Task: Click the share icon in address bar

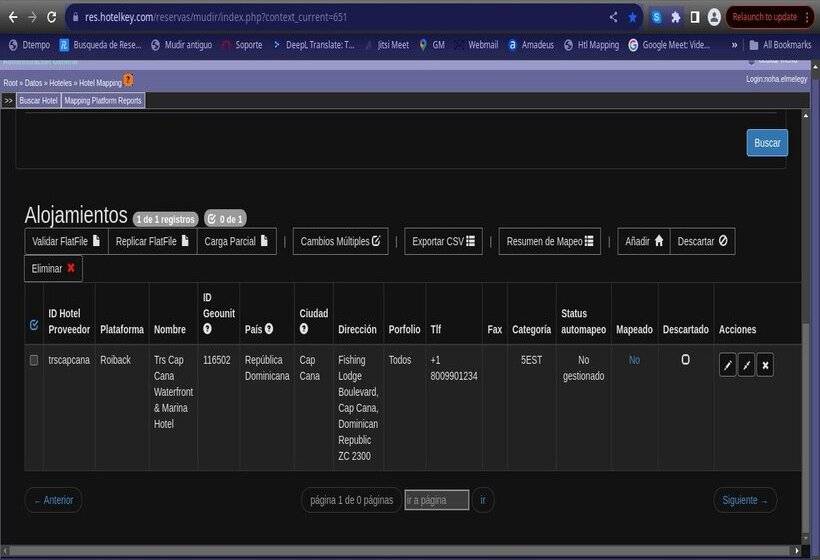Action: (613, 17)
